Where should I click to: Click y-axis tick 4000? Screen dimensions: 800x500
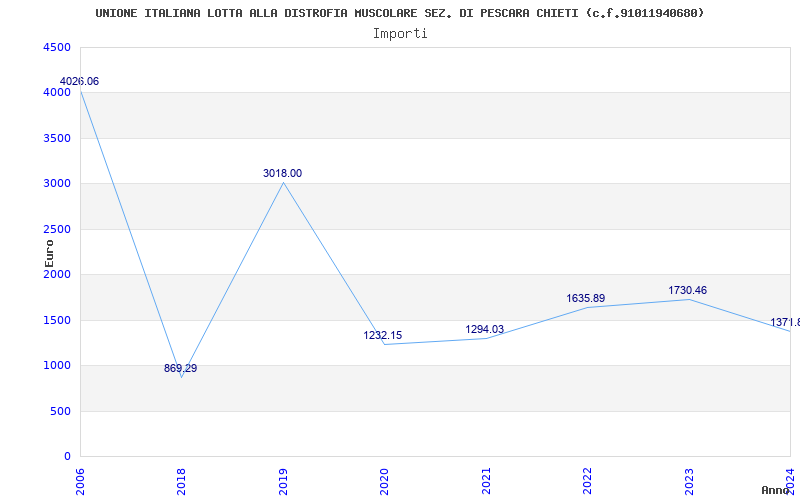pyautogui.click(x=57, y=93)
